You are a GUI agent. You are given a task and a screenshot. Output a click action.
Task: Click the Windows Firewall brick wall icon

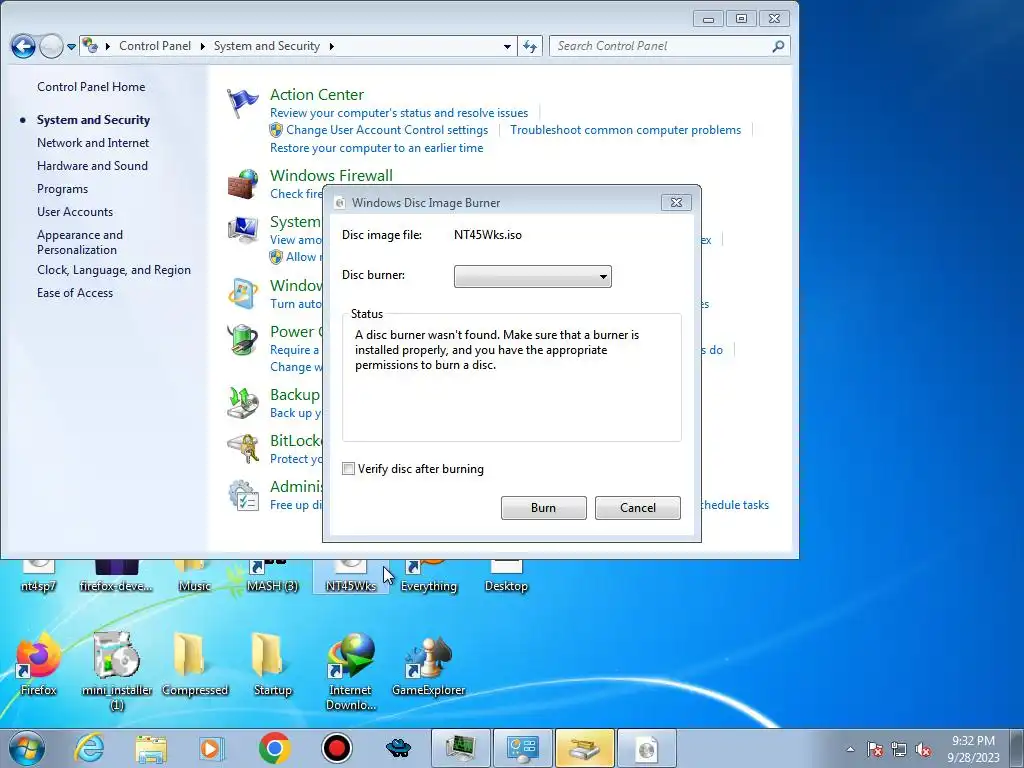click(242, 184)
